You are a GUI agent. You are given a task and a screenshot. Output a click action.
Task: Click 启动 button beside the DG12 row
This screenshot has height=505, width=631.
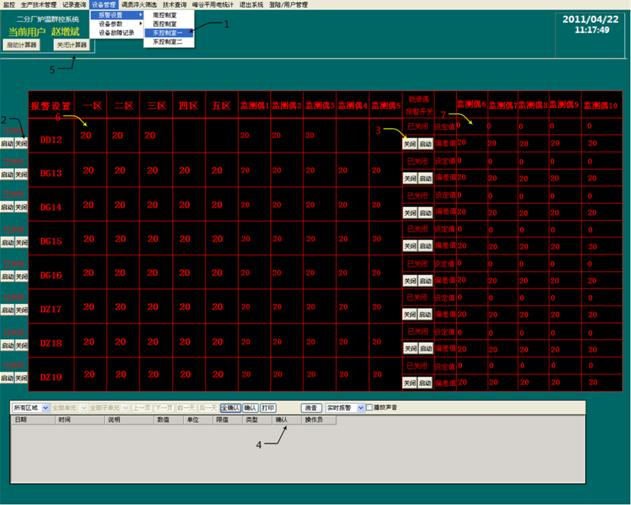point(7,143)
